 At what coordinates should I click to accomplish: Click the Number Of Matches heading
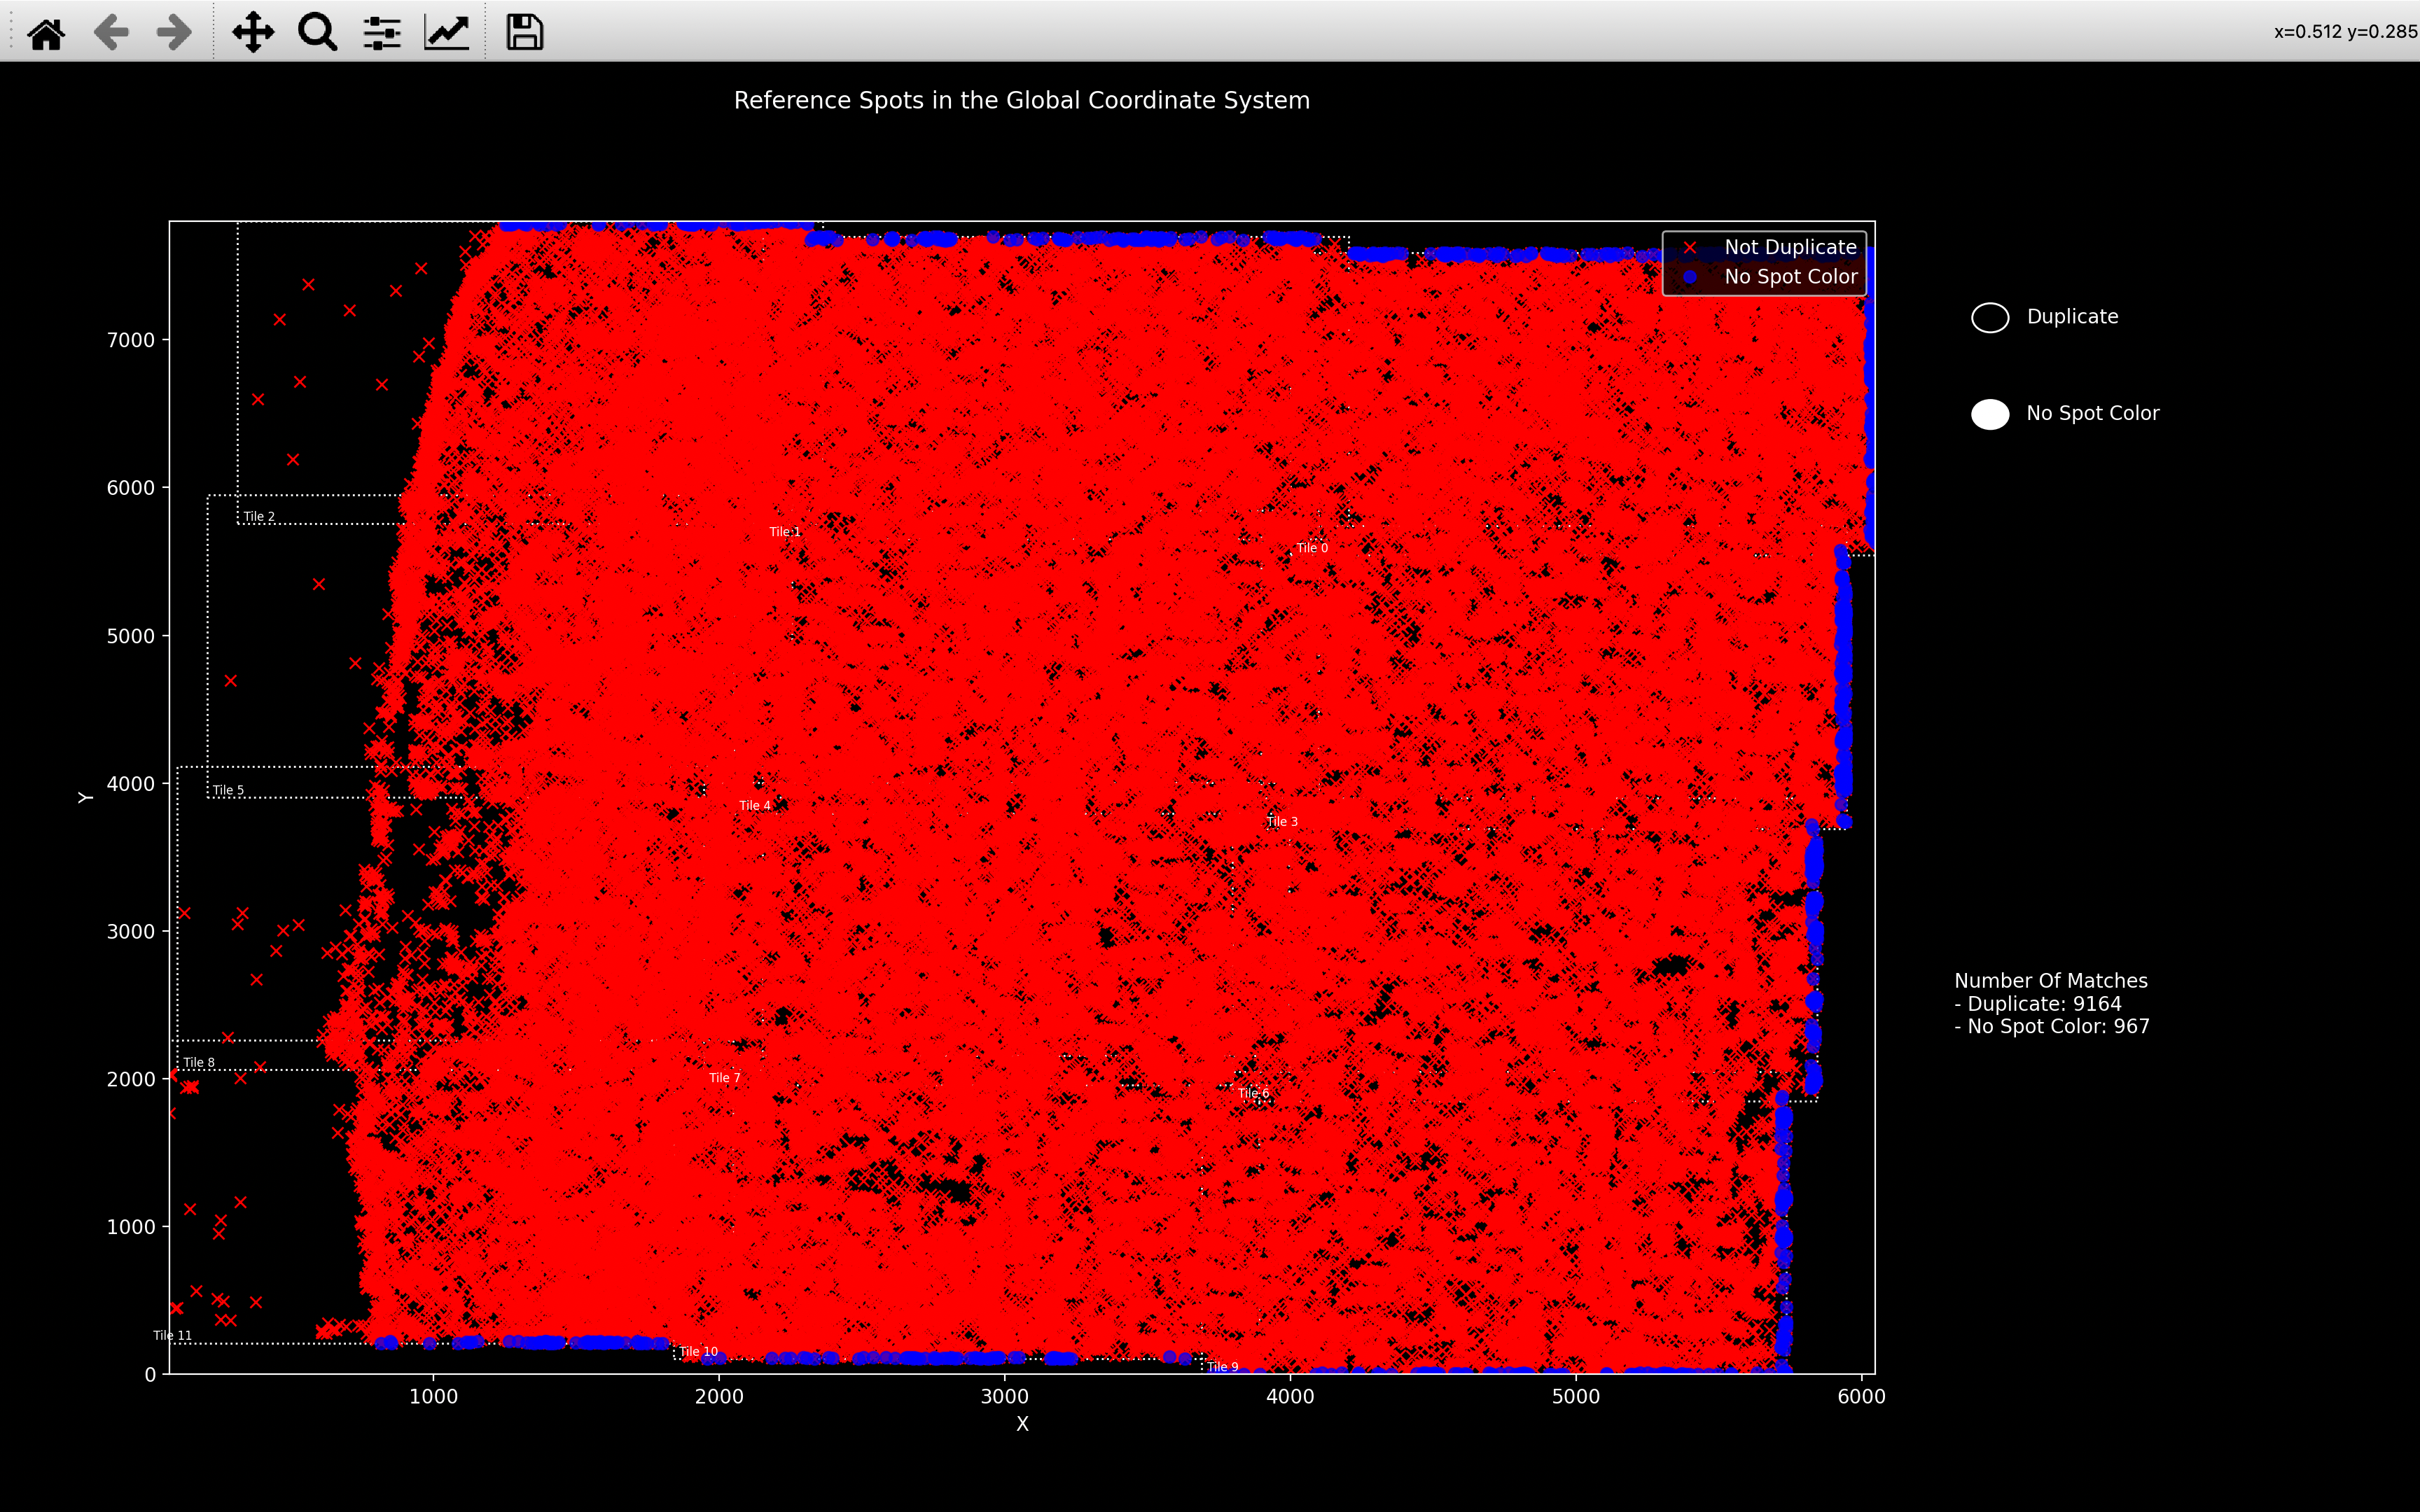click(2051, 980)
